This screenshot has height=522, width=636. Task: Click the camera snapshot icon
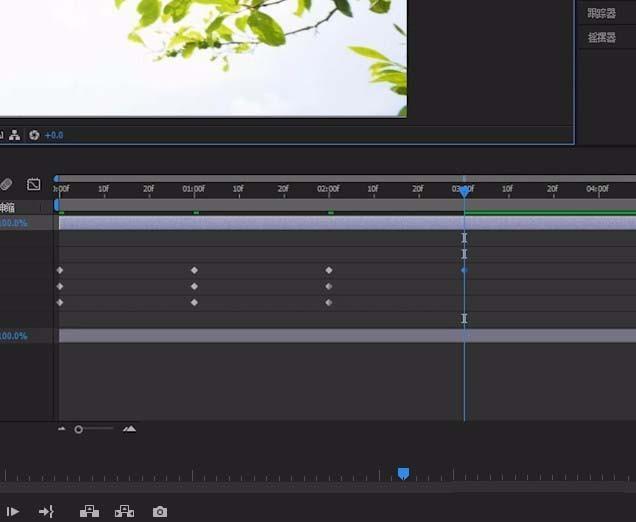pos(160,512)
